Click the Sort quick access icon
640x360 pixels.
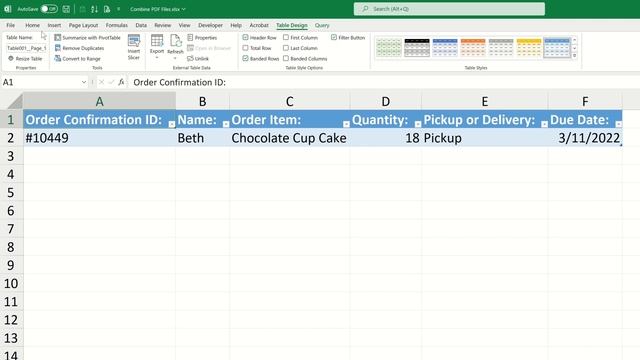(94, 9)
